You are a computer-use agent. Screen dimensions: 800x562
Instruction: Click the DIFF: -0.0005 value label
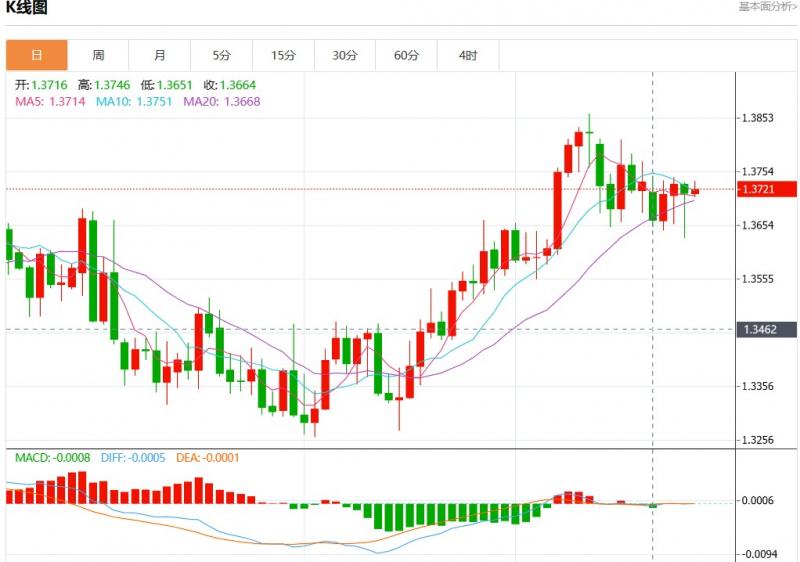(x=135, y=457)
